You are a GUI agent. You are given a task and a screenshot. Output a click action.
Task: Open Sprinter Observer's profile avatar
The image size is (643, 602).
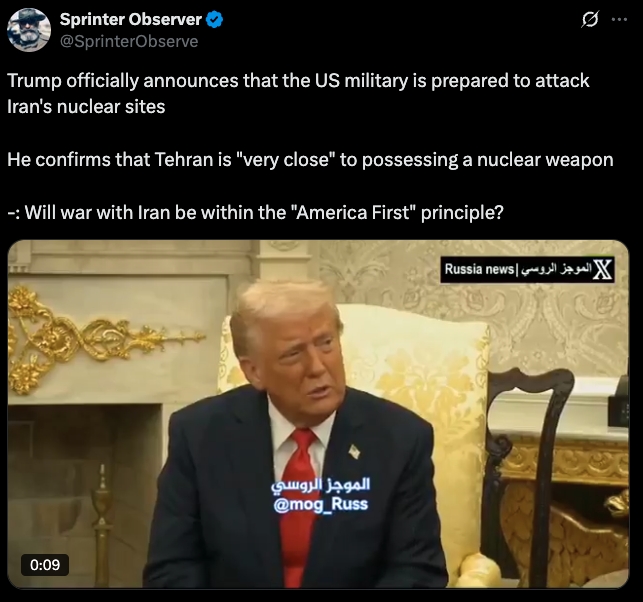(29, 30)
